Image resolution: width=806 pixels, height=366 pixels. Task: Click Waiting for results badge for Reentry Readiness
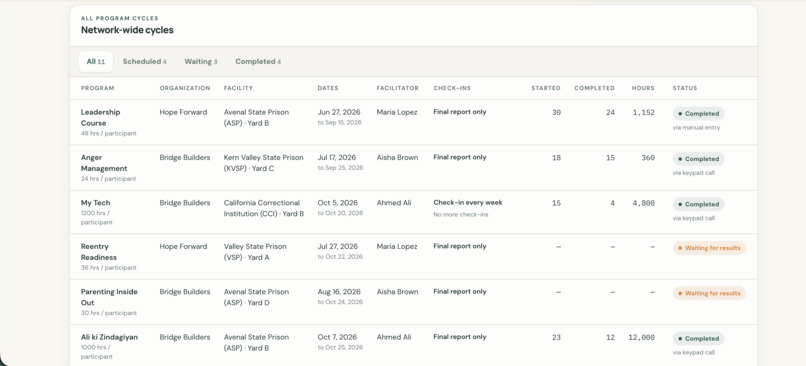pos(709,248)
